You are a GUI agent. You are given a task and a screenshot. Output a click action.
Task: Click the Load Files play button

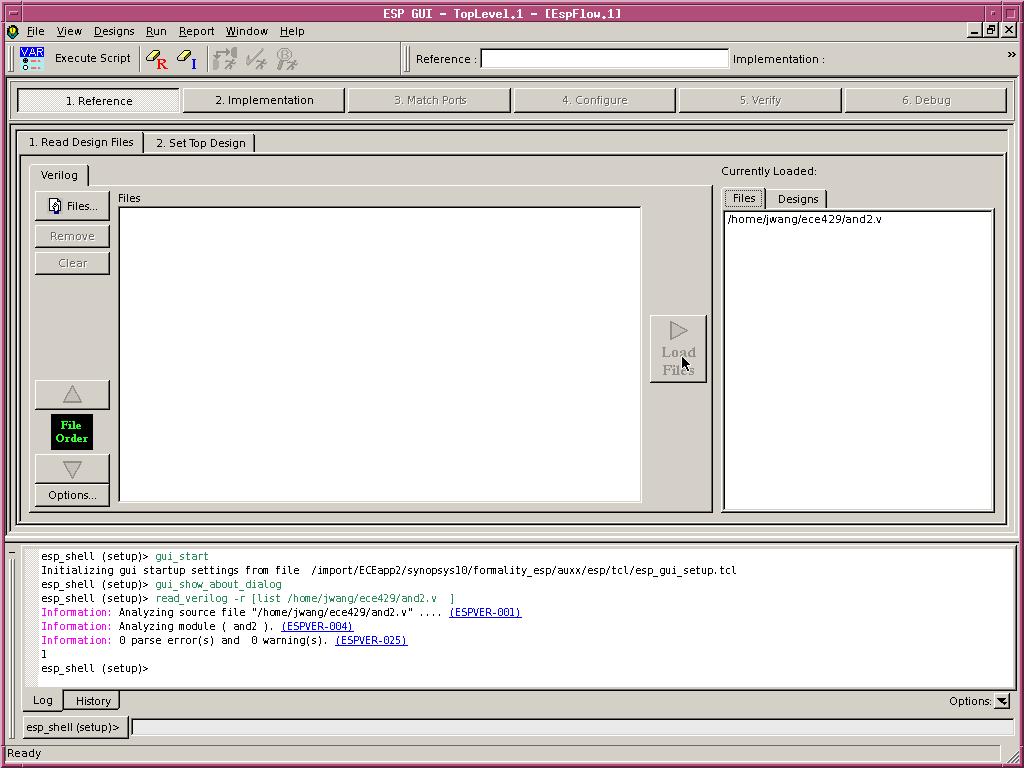[678, 349]
